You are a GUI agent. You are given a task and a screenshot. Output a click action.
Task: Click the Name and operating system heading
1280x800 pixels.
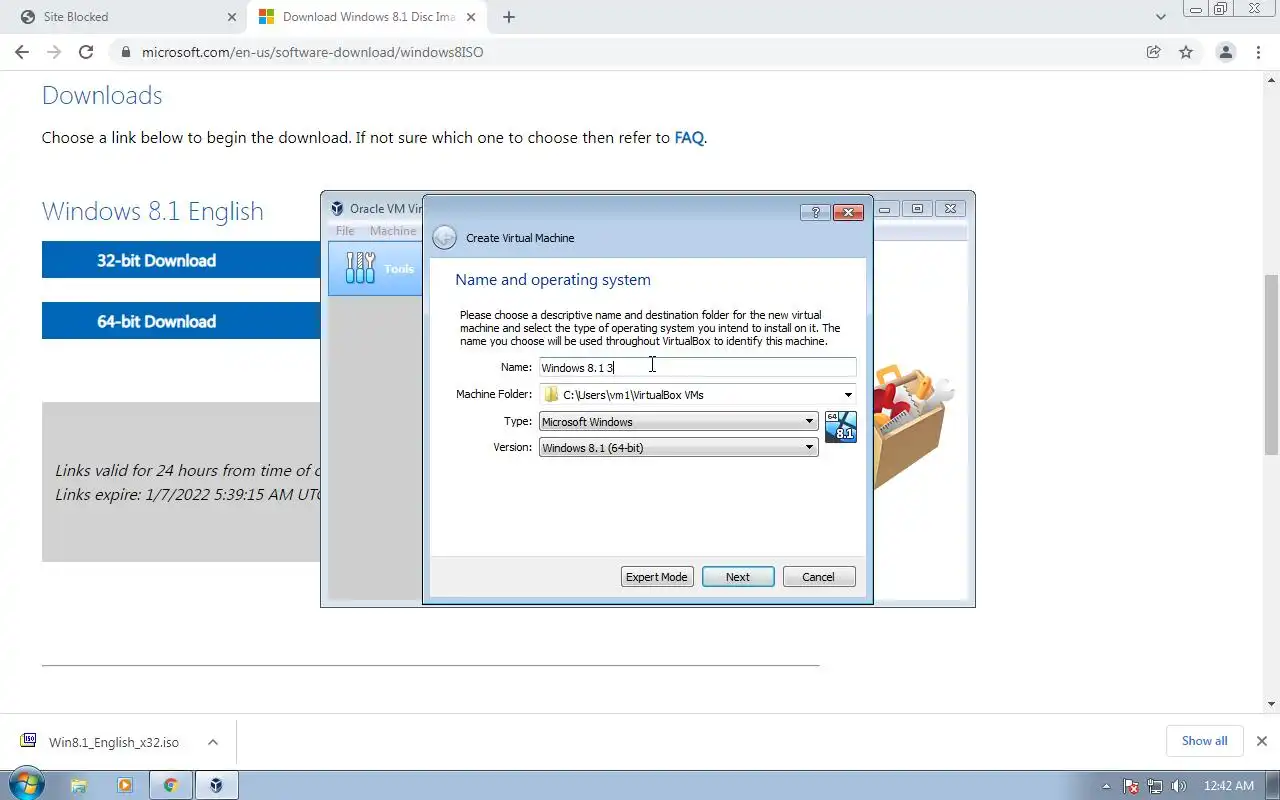(553, 280)
